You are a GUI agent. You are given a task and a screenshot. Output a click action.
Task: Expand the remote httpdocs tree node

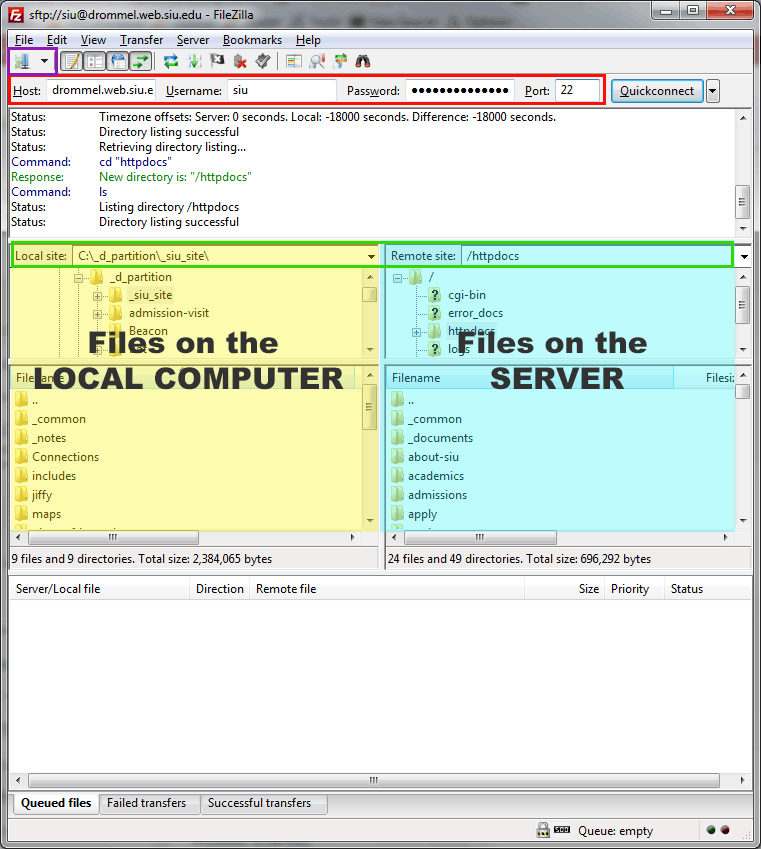417,332
